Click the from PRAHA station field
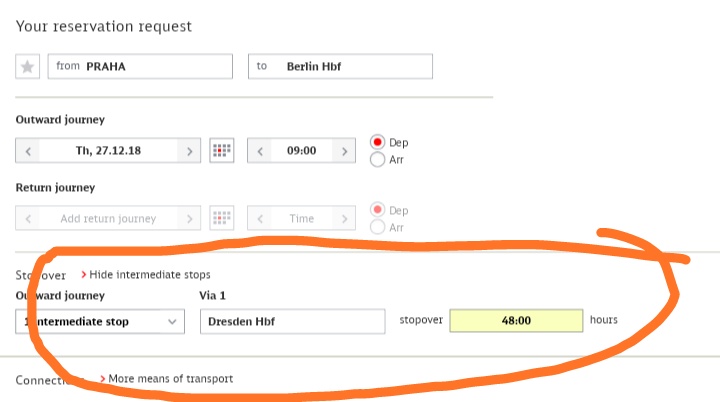720x402 pixels. tap(140, 67)
